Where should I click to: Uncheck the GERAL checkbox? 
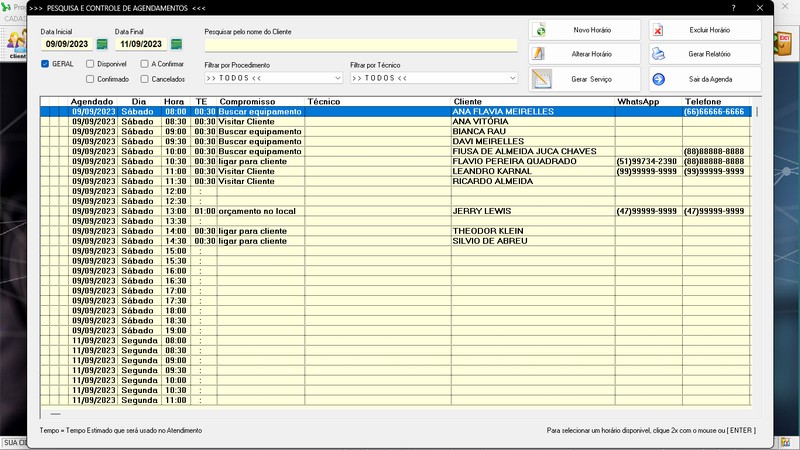(x=45, y=64)
